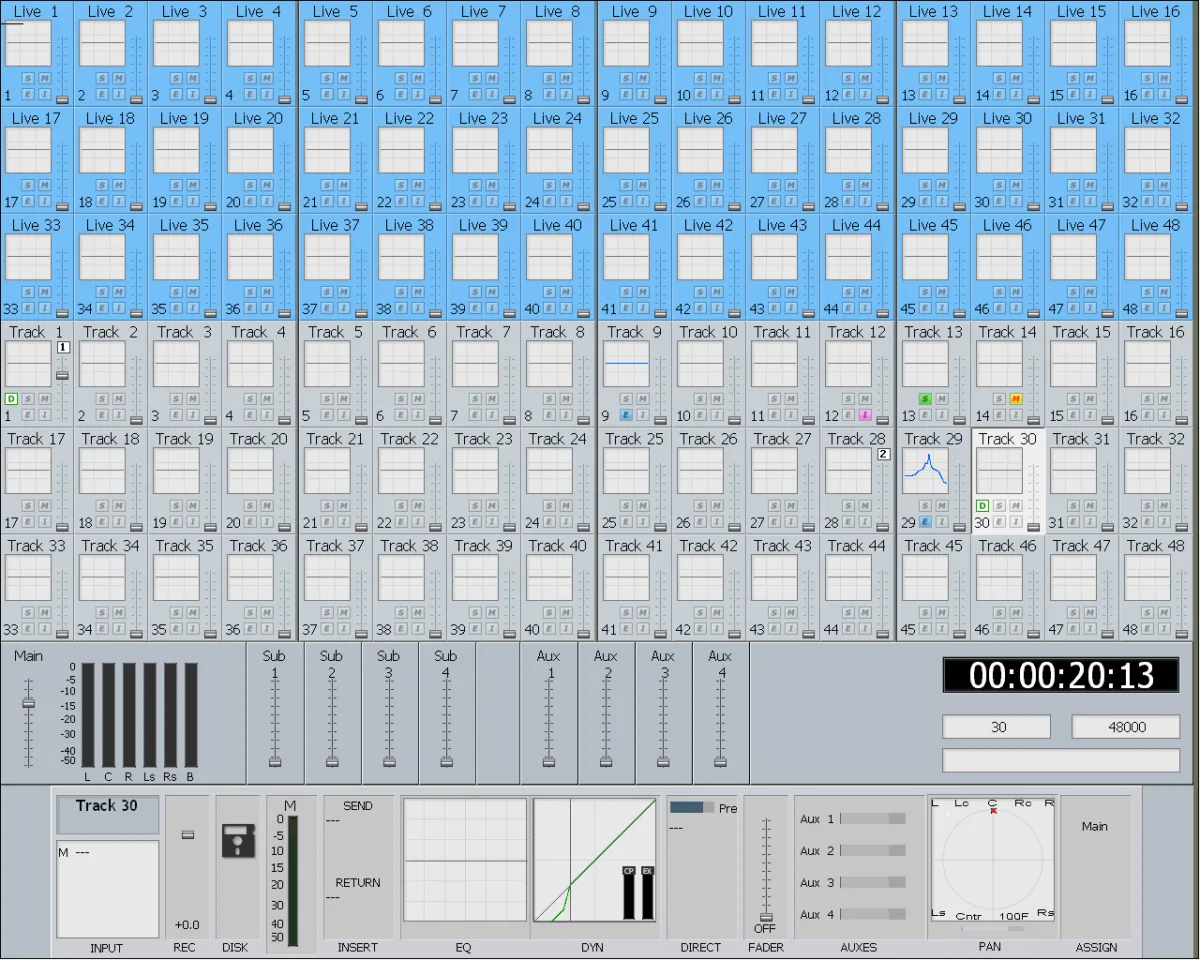Click the Aux 4 master fader handle
Image resolution: width=1200 pixels, height=960 pixels.
click(x=719, y=761)
